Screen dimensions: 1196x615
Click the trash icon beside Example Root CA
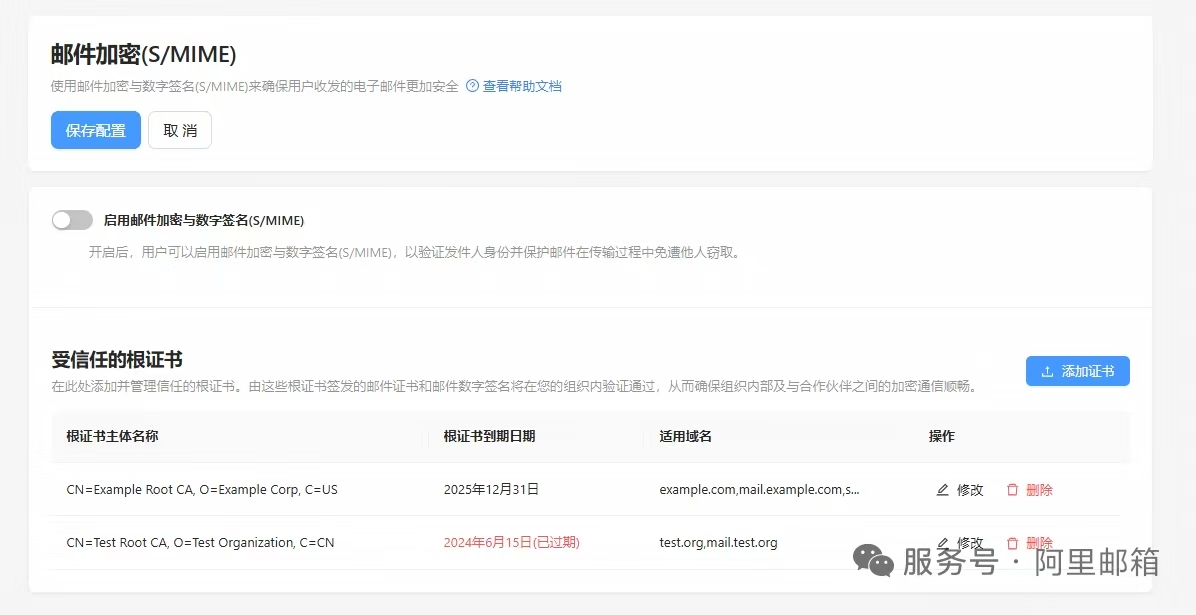pyautogui.click(x=1011, y=490)
